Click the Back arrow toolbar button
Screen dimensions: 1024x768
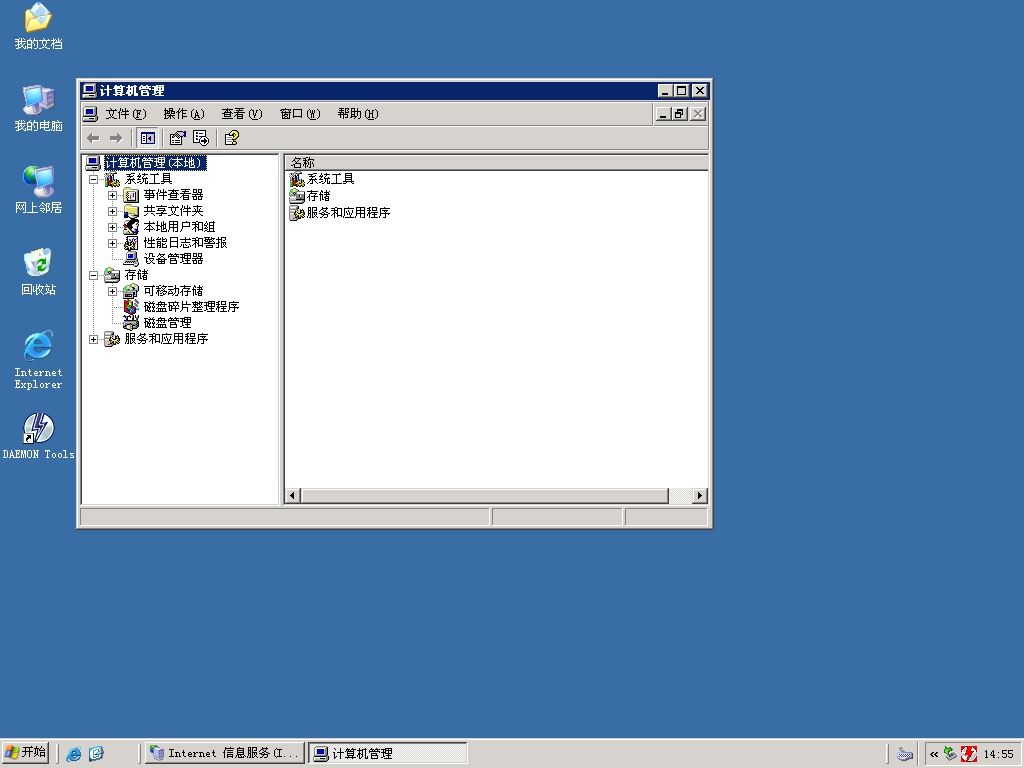93,138
